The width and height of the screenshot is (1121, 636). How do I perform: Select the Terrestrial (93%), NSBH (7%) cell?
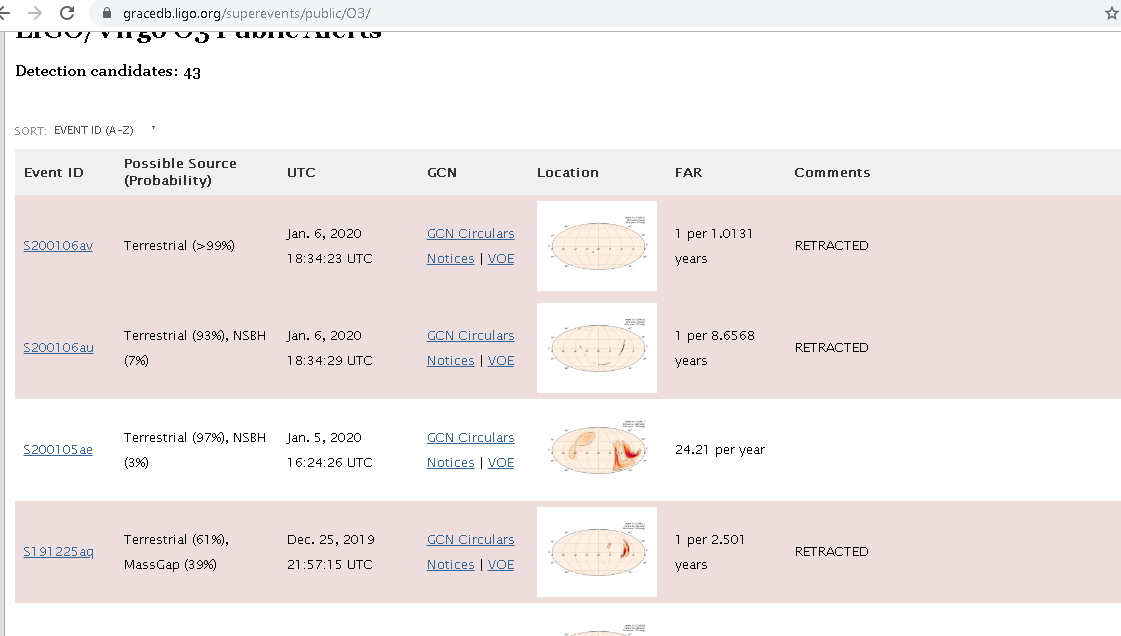point(194,348)
